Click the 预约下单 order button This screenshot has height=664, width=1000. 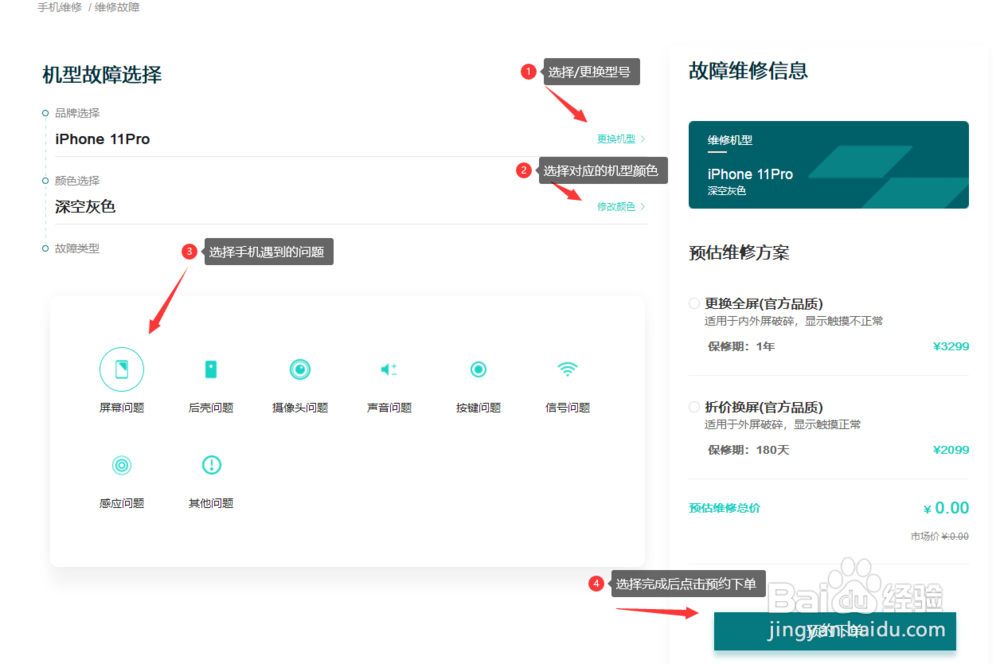(835, 631)
